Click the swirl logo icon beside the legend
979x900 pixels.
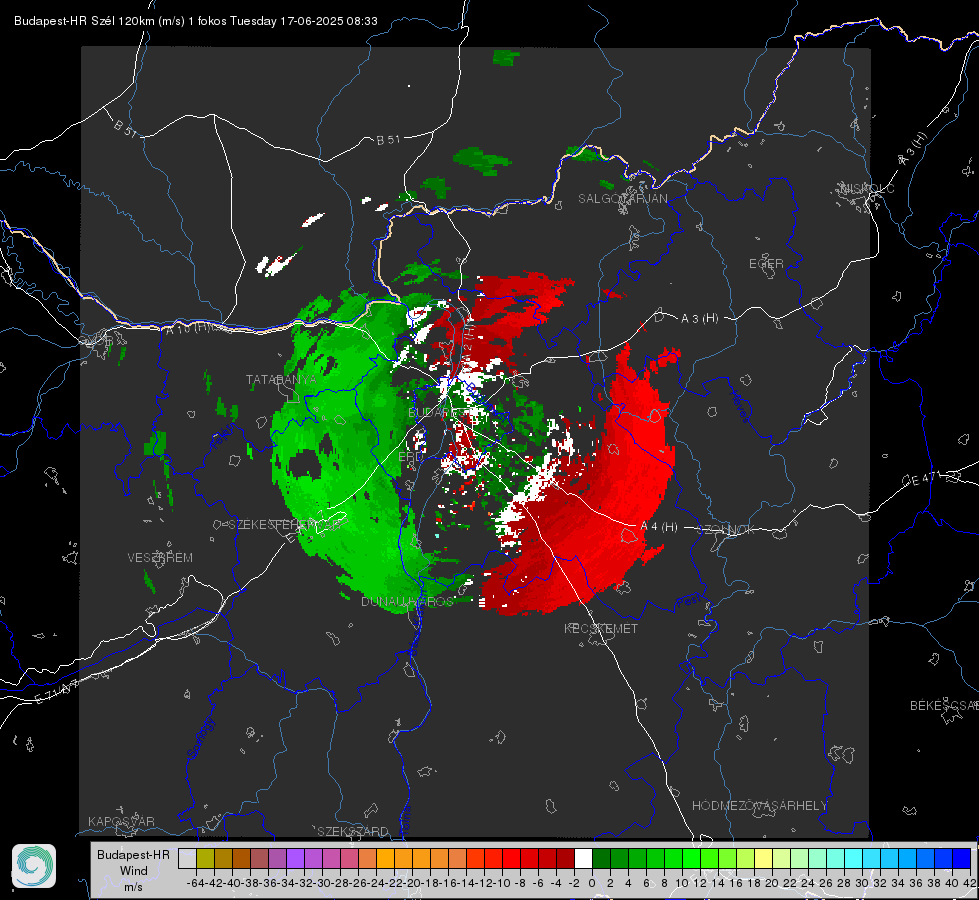[x=34, y=866]
